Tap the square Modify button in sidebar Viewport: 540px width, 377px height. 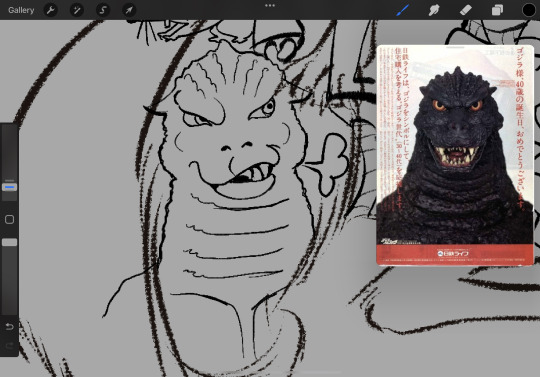9,220
